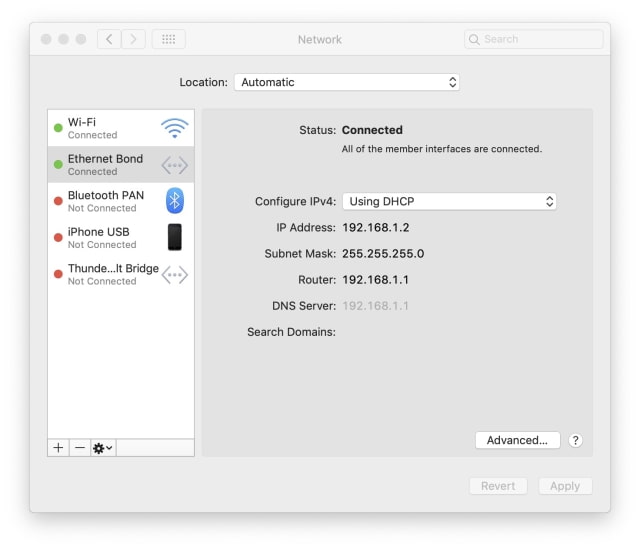
Task: Go back with the left arrow
Action: pyautogui.click(x=108, y=39)
